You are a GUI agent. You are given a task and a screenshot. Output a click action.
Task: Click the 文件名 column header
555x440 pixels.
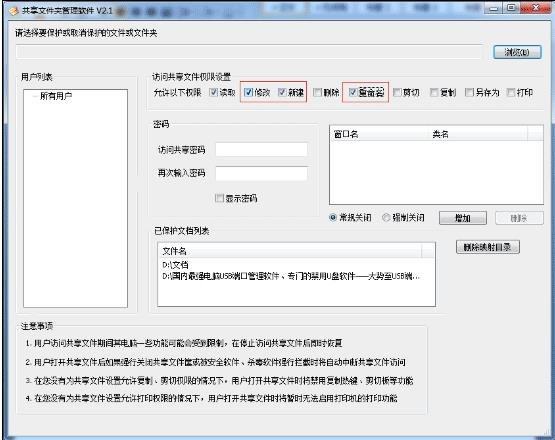tap(290, 251)
